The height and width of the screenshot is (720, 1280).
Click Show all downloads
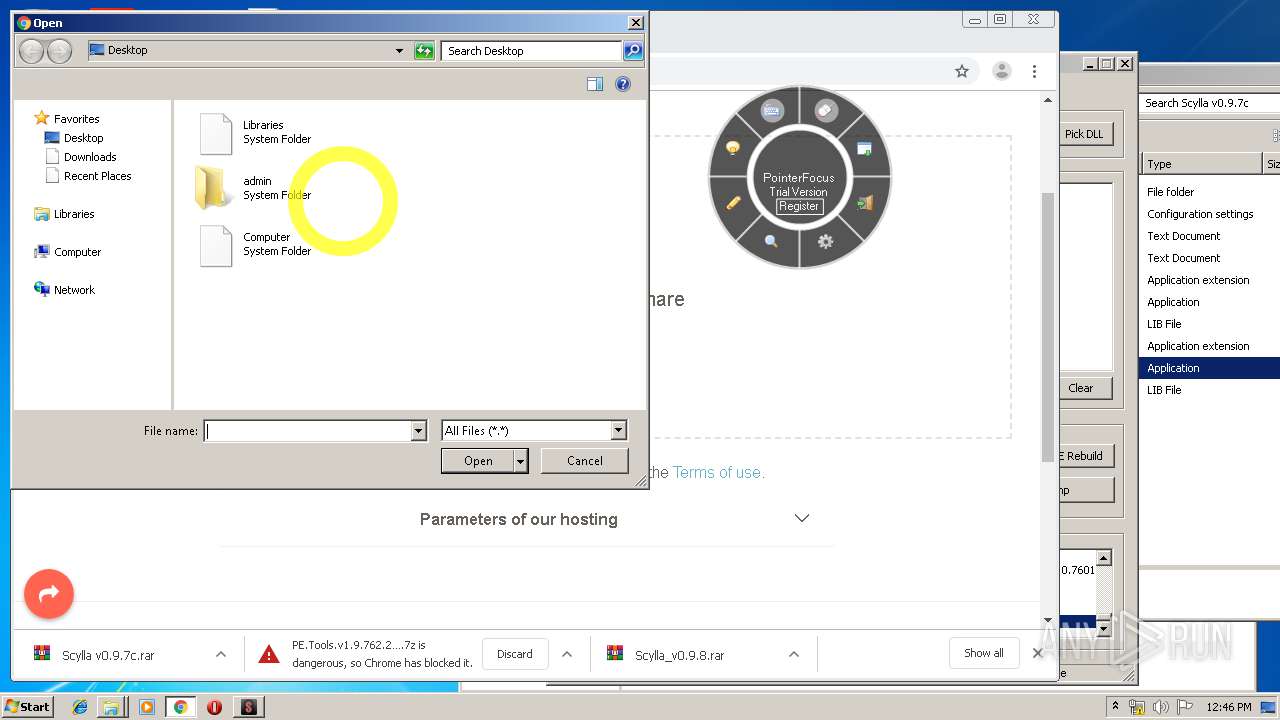click(x=984, y=653)
